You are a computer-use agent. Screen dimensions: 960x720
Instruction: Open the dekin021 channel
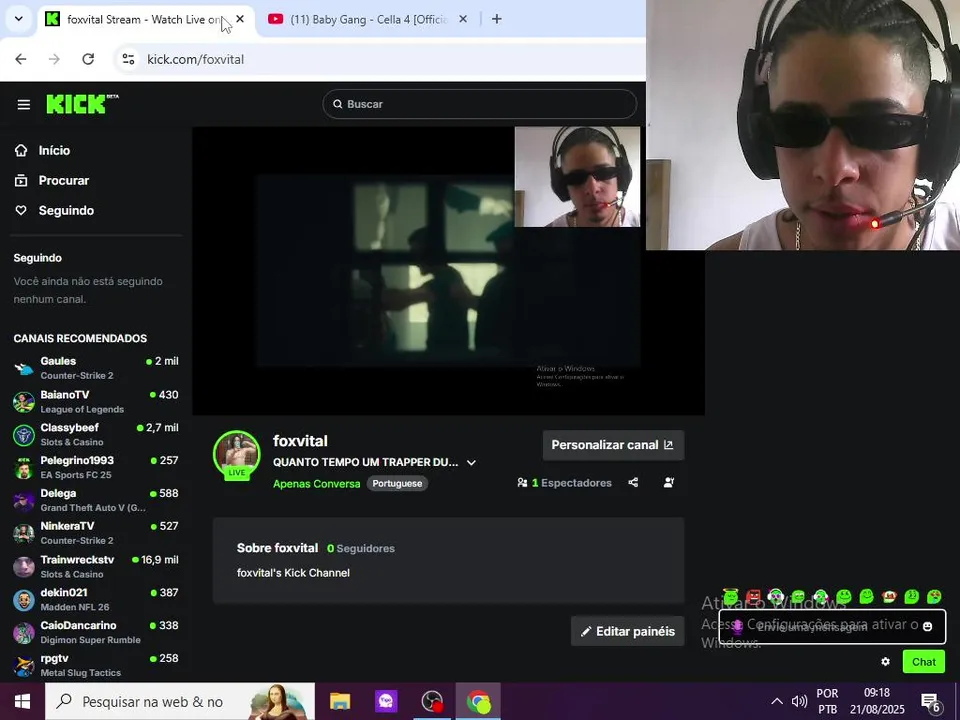(96, 599)
